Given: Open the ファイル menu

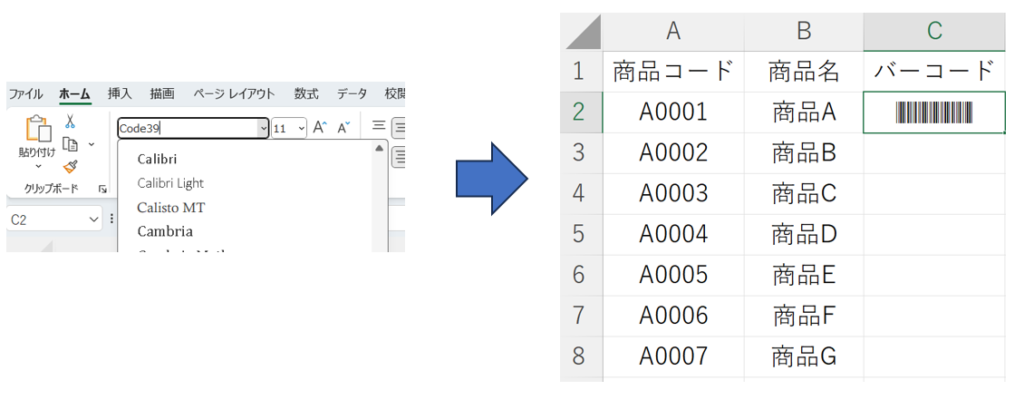Looking at the screenshot, I should tap(26, 94).
